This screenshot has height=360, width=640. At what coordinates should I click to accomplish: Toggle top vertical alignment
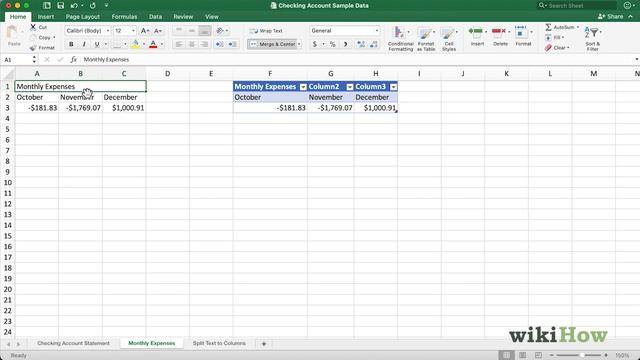[x=179, y=31]
